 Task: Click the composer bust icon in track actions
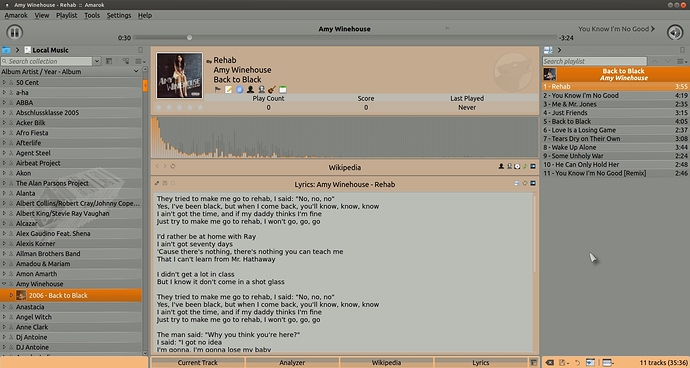261,89
